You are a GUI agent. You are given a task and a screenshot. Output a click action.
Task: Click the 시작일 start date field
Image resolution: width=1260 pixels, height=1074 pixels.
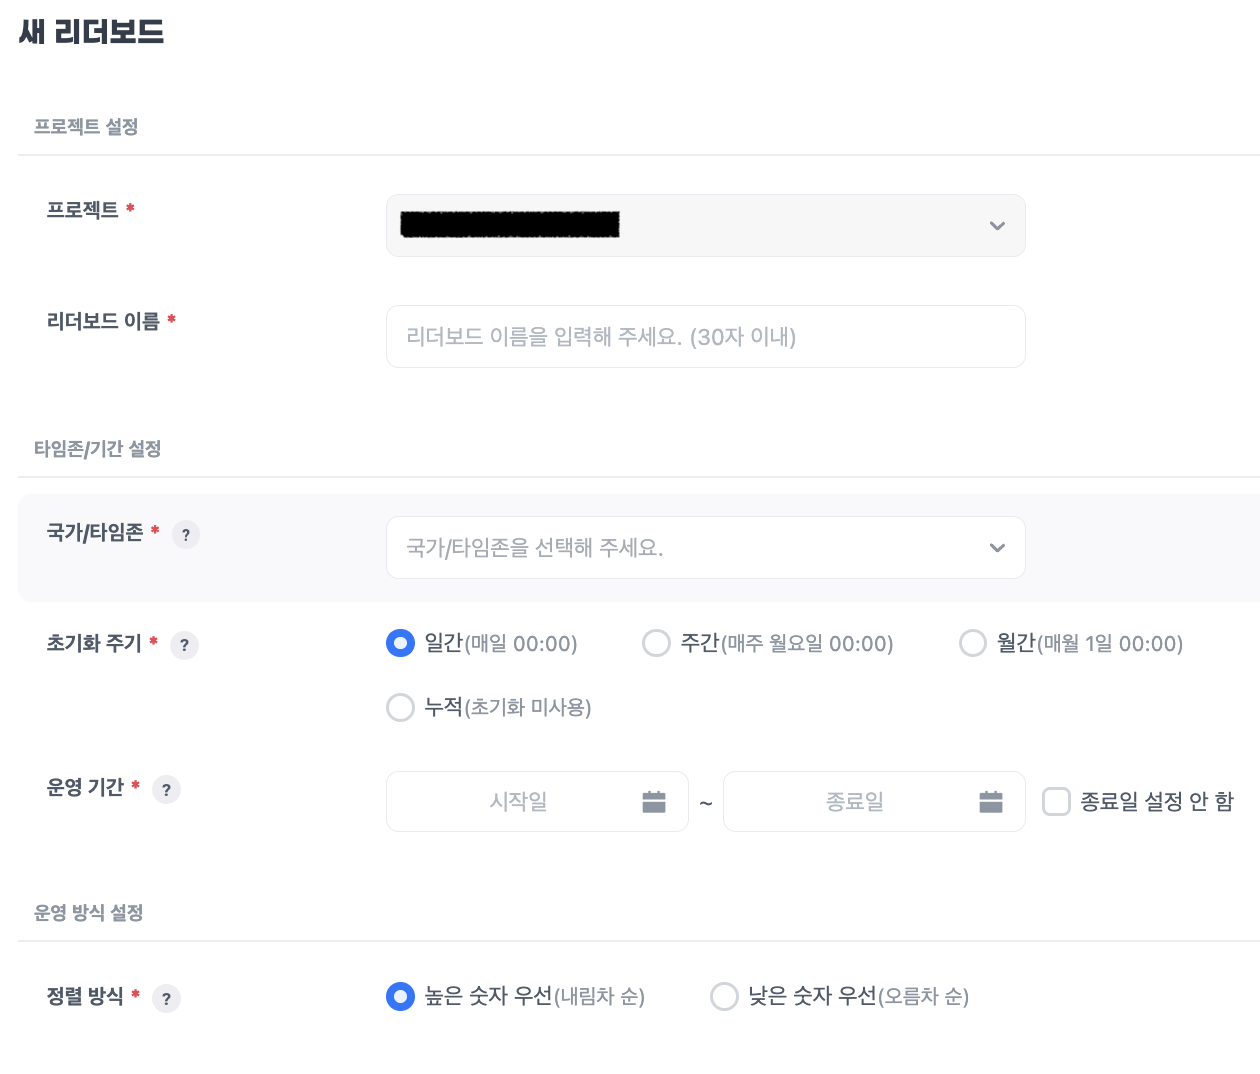(518, 802)
